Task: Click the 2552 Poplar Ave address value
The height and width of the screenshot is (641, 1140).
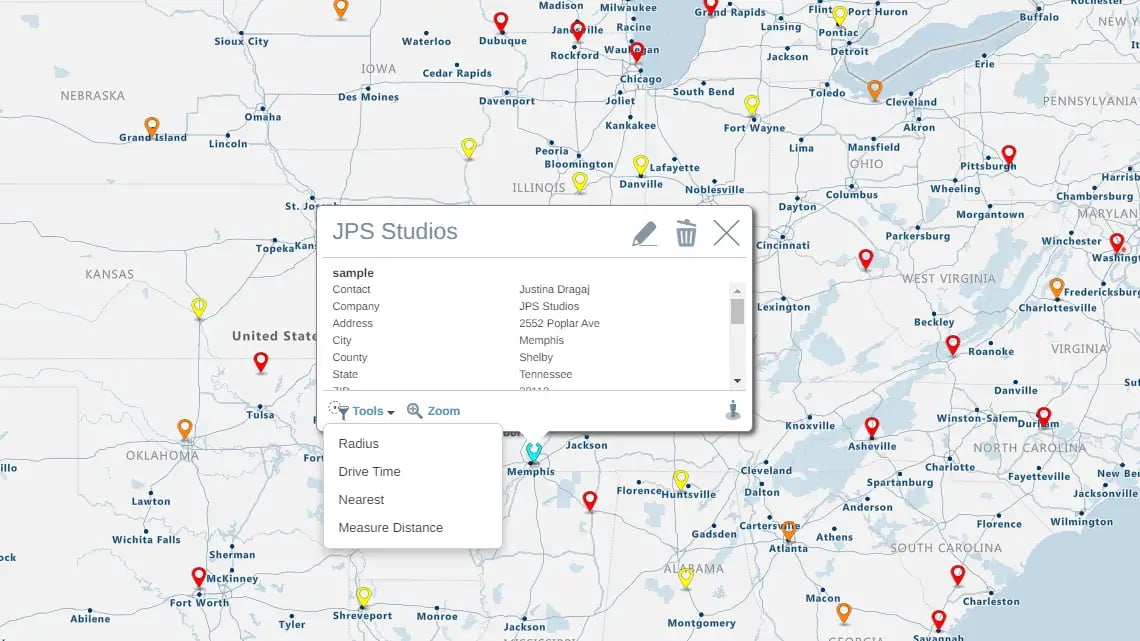Action: pos(559,323)
